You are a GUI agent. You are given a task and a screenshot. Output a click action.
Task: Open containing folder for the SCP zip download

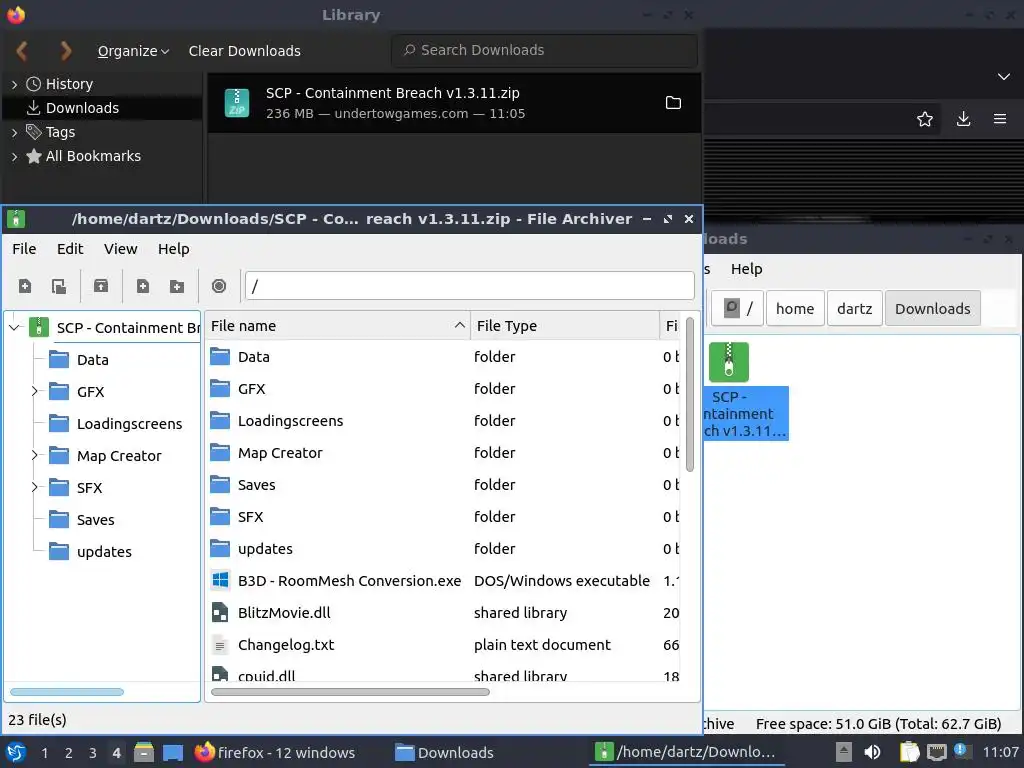click(673, 103)
